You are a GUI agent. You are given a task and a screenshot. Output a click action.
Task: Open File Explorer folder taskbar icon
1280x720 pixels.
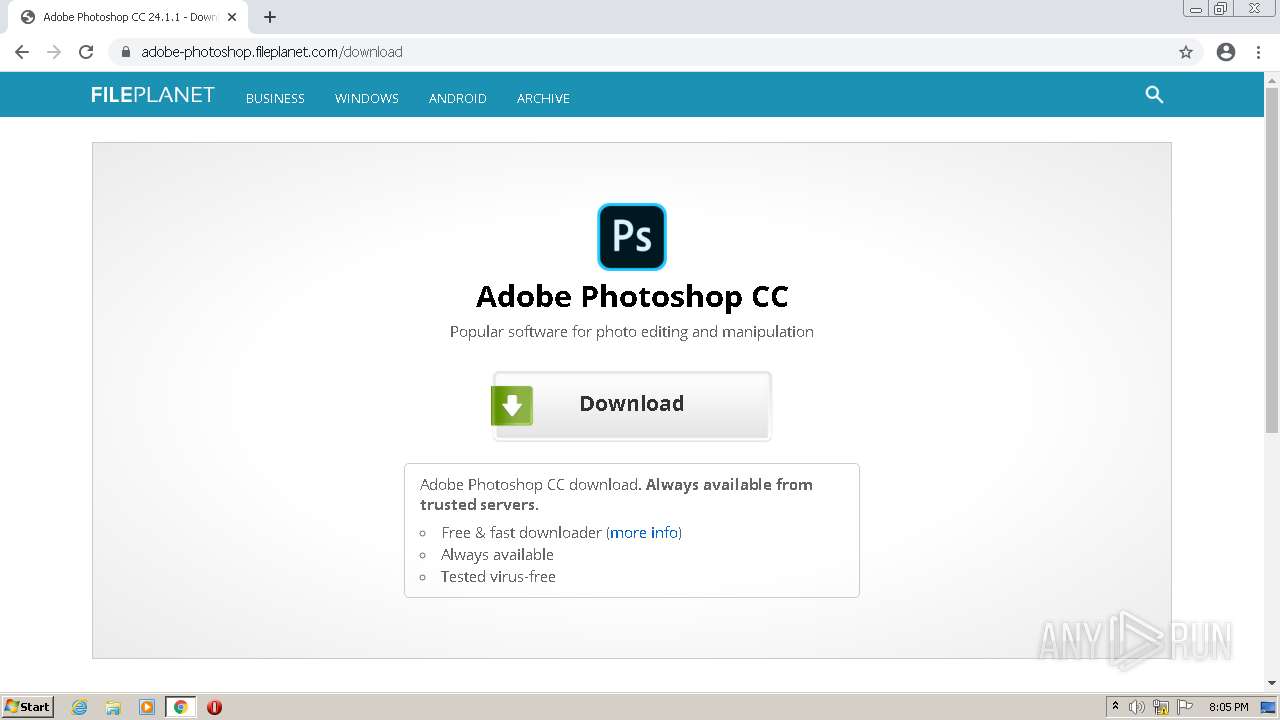coord(113,707)
